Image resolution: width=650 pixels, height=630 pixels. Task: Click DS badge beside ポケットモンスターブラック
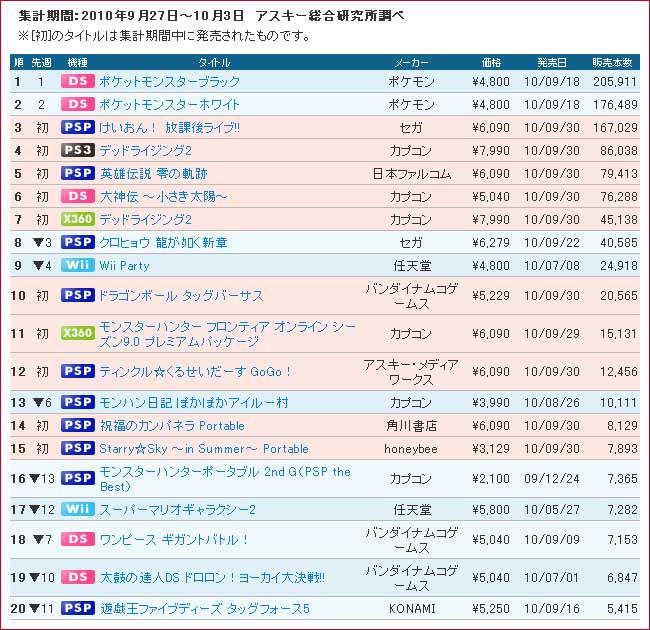[x=78, y=81]
